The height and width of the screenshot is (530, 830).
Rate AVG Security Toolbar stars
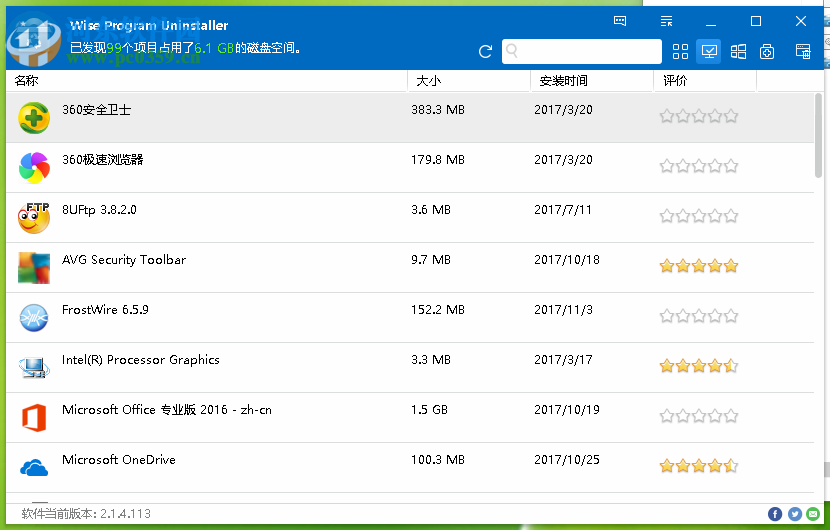click(699, 266)
